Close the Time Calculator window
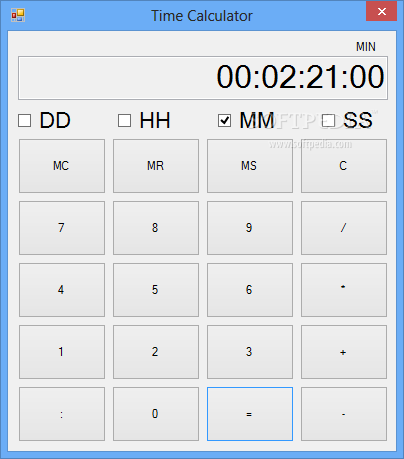 pos(382,11)
